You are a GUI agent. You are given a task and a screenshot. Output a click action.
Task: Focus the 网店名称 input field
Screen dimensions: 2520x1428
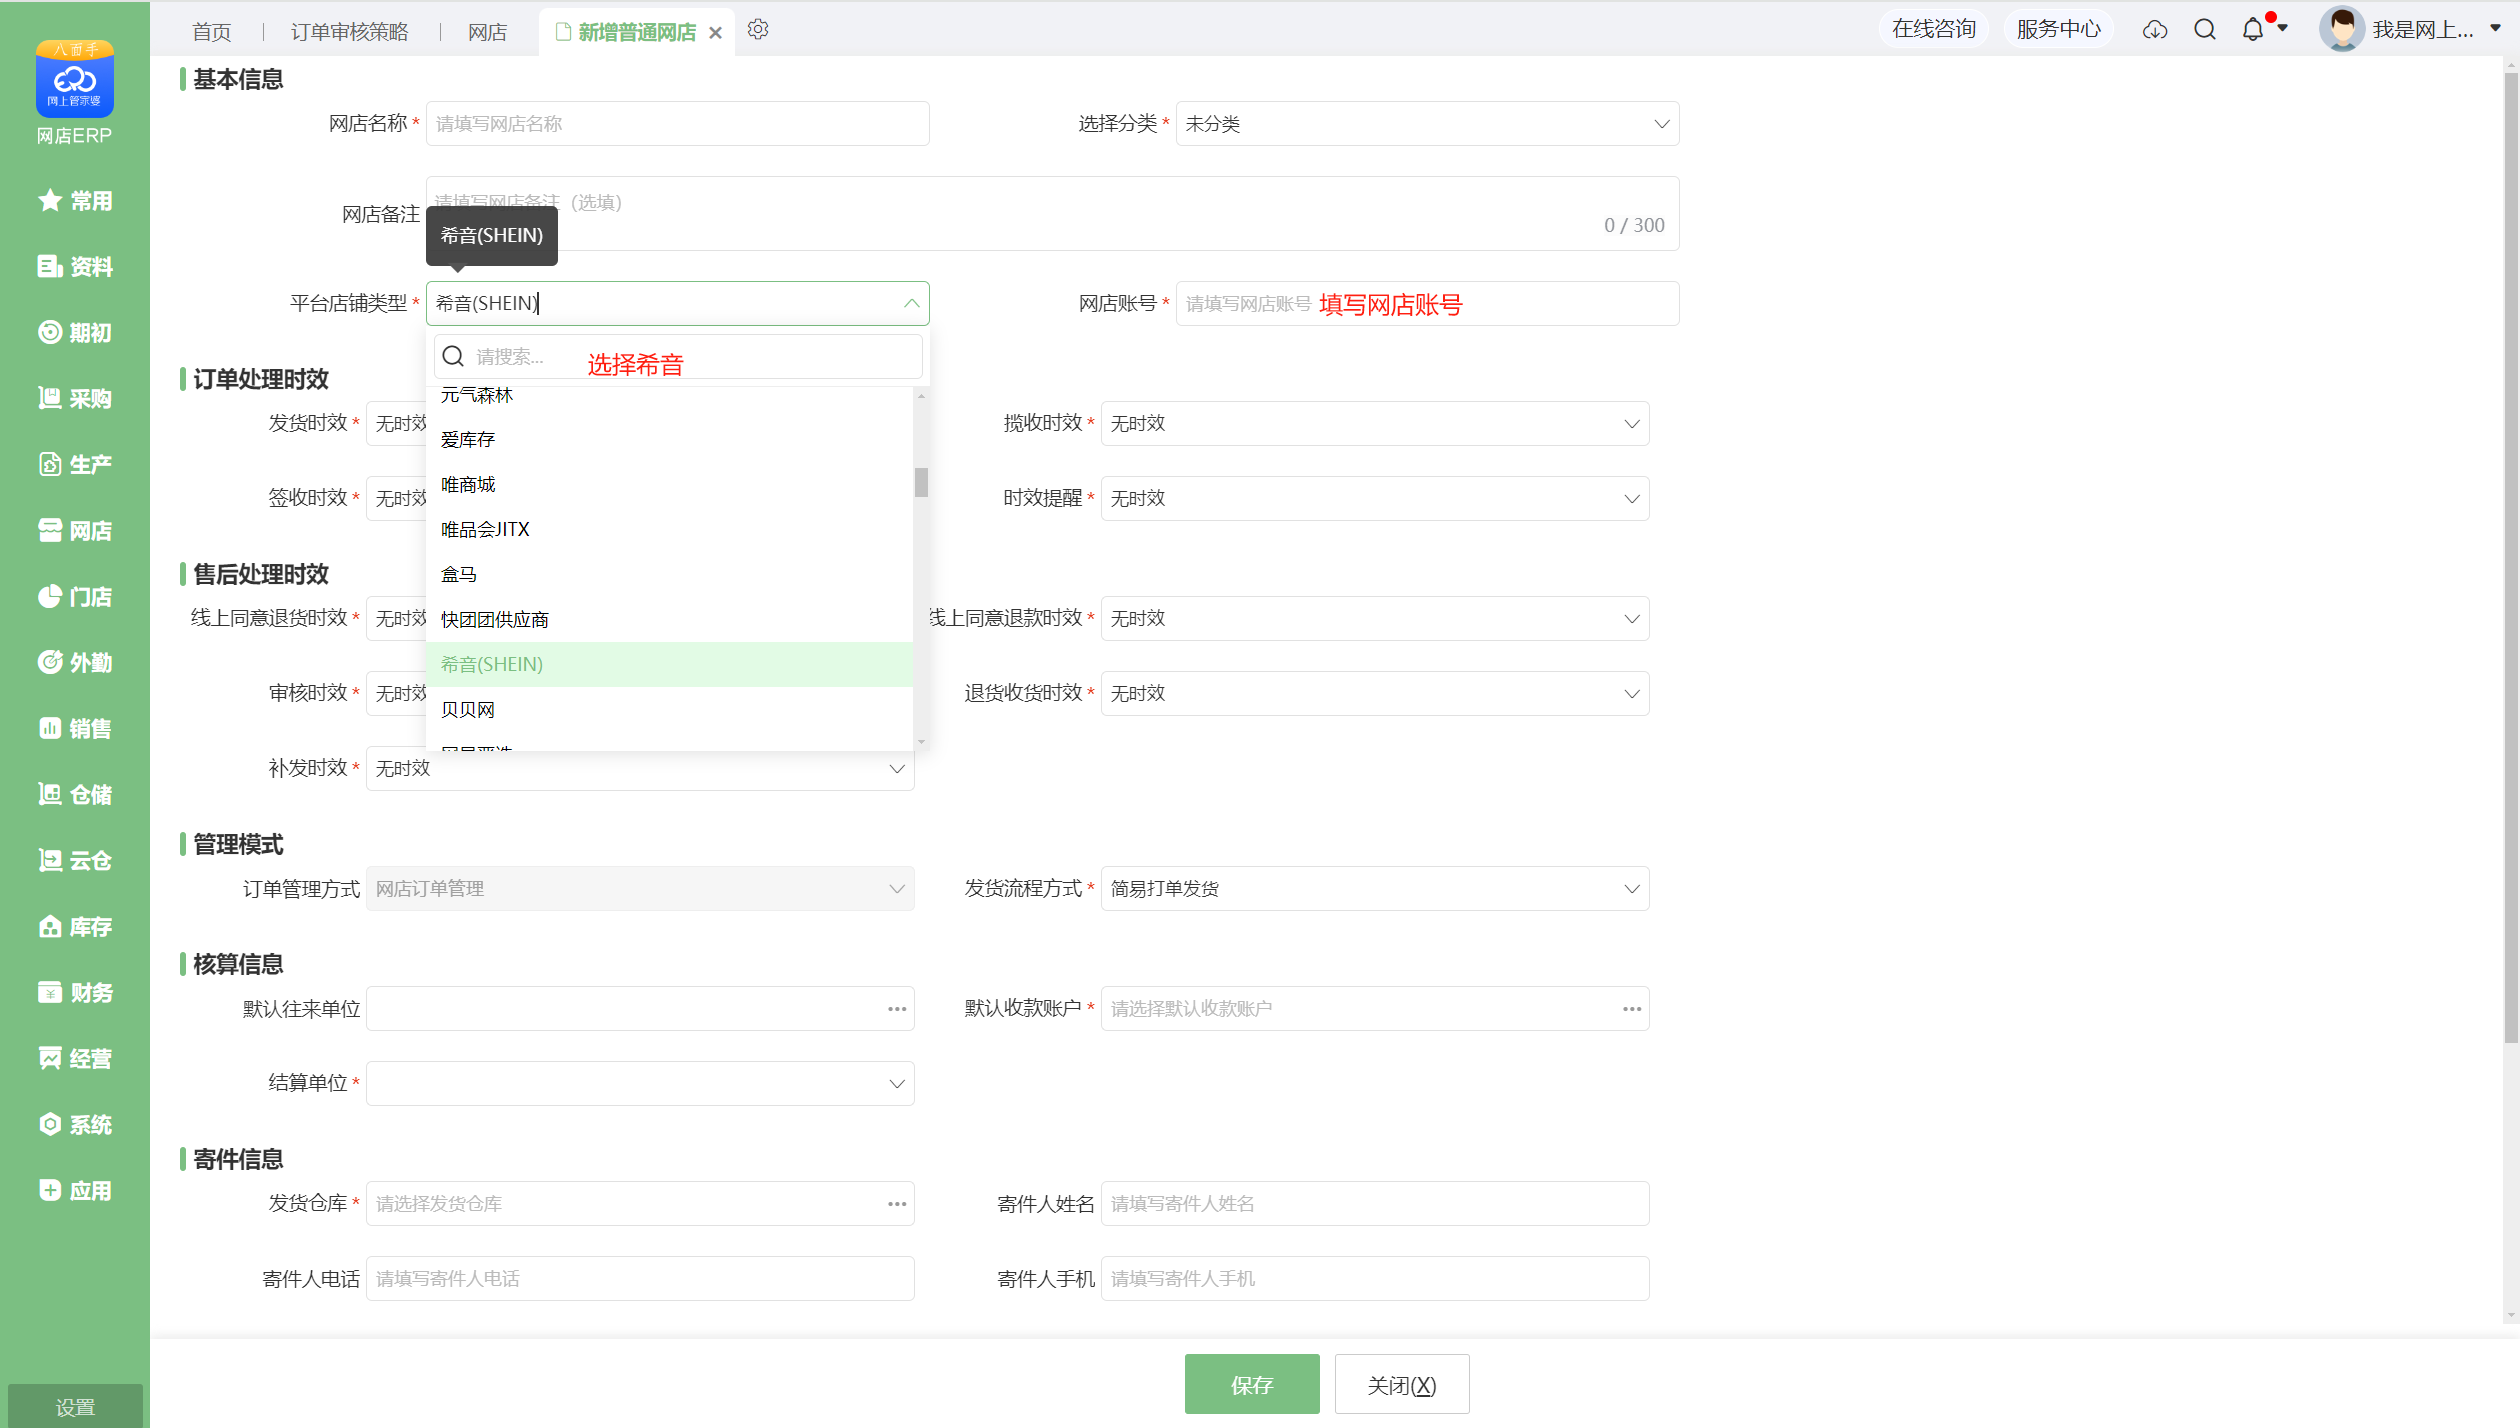(x=678, y=124)
